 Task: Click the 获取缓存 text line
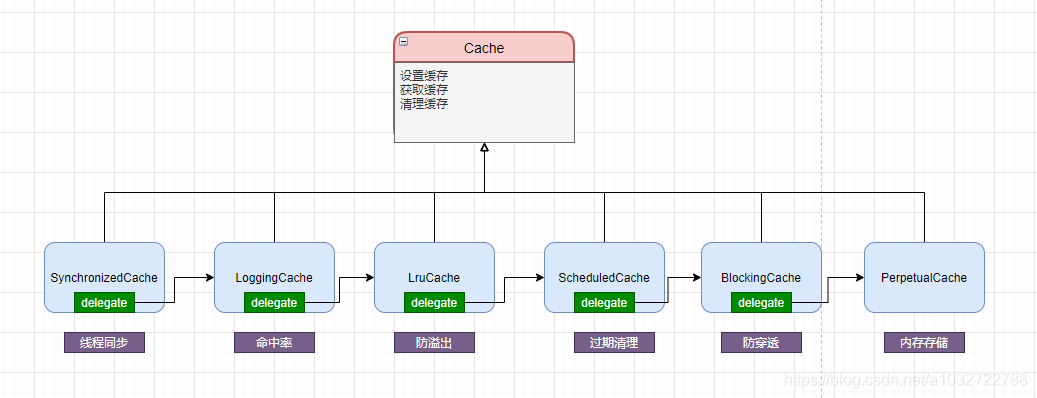pyautogui.click(x=424, y=90)
